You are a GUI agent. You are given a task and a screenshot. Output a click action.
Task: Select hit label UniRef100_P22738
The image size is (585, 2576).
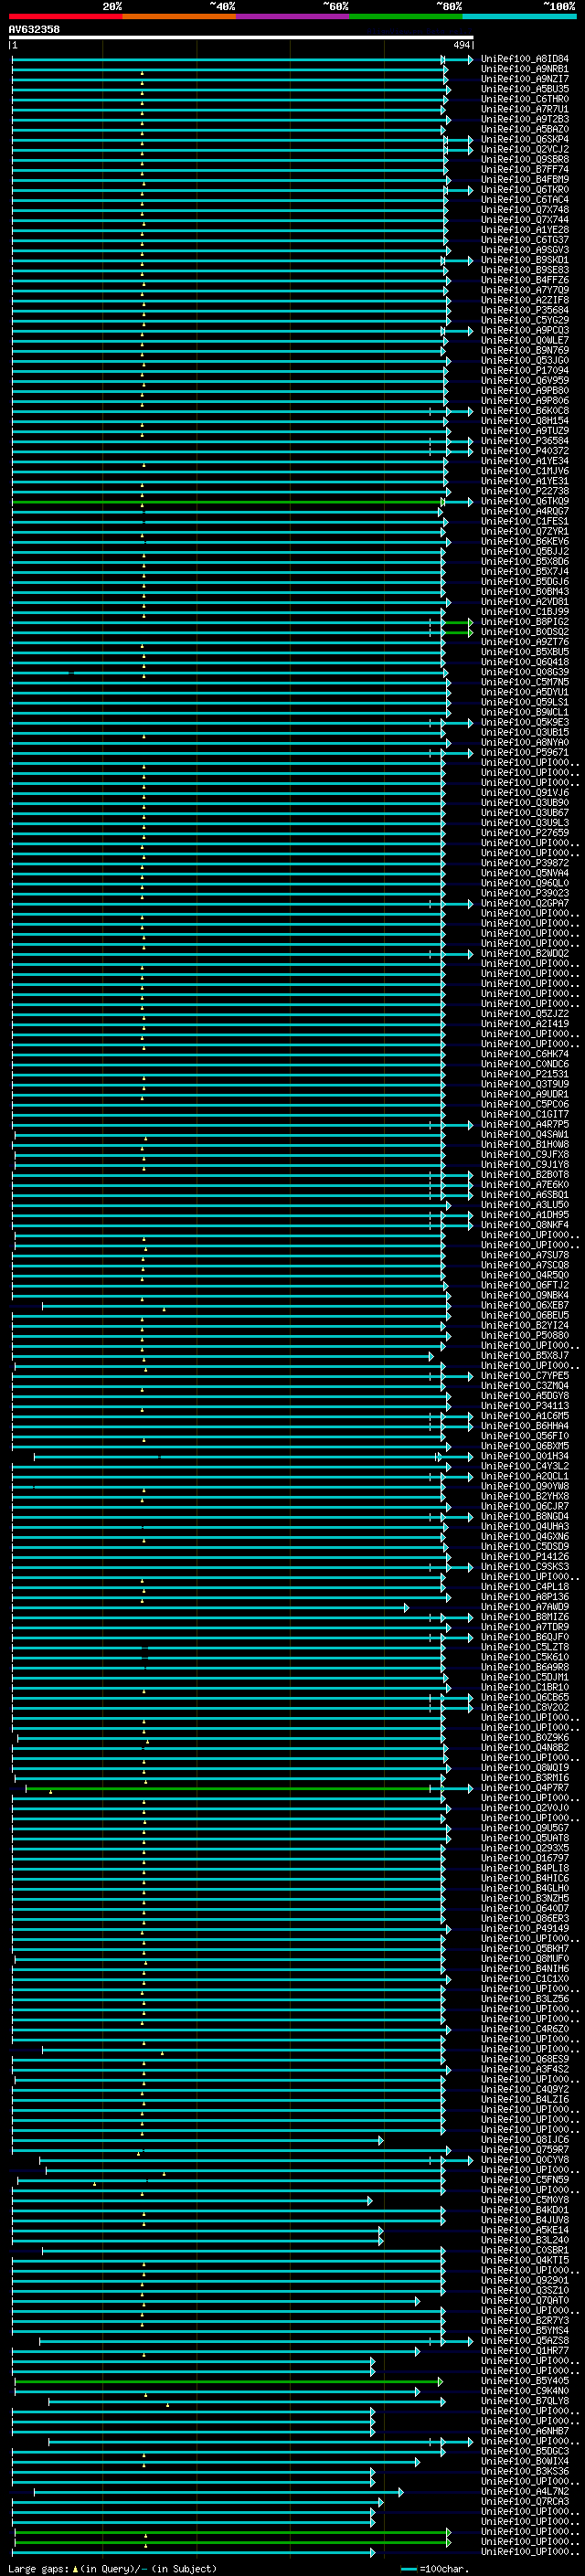pyautogui.click(x=525, y=491)
